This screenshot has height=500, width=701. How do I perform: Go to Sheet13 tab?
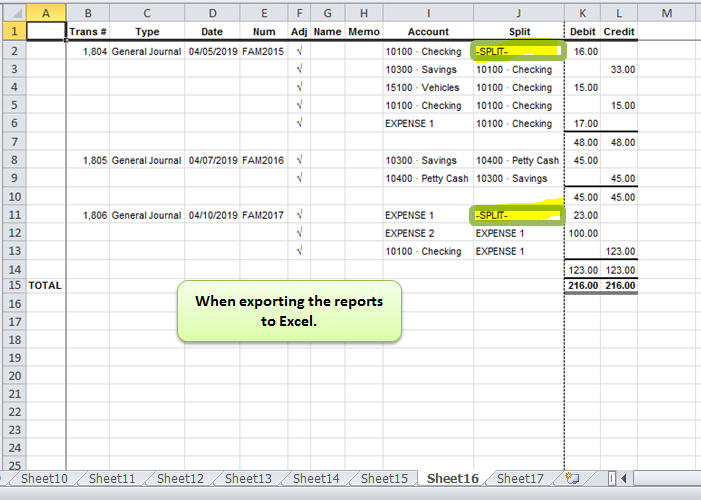248,479
